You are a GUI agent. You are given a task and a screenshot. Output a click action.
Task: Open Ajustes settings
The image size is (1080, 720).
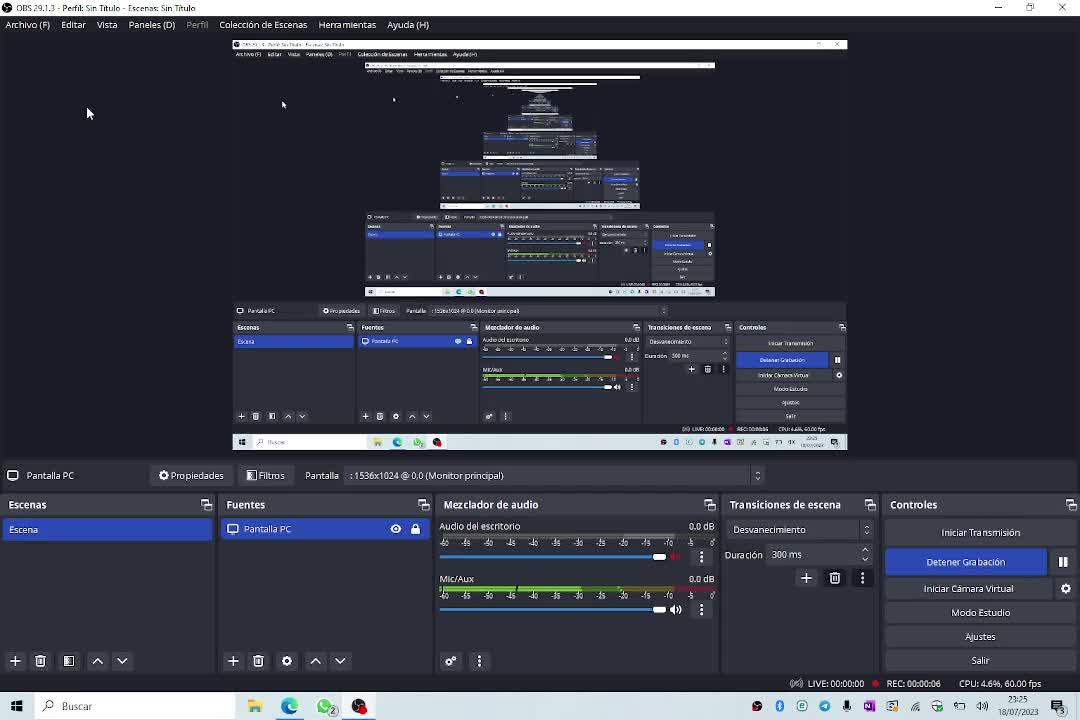click(980, 637)
